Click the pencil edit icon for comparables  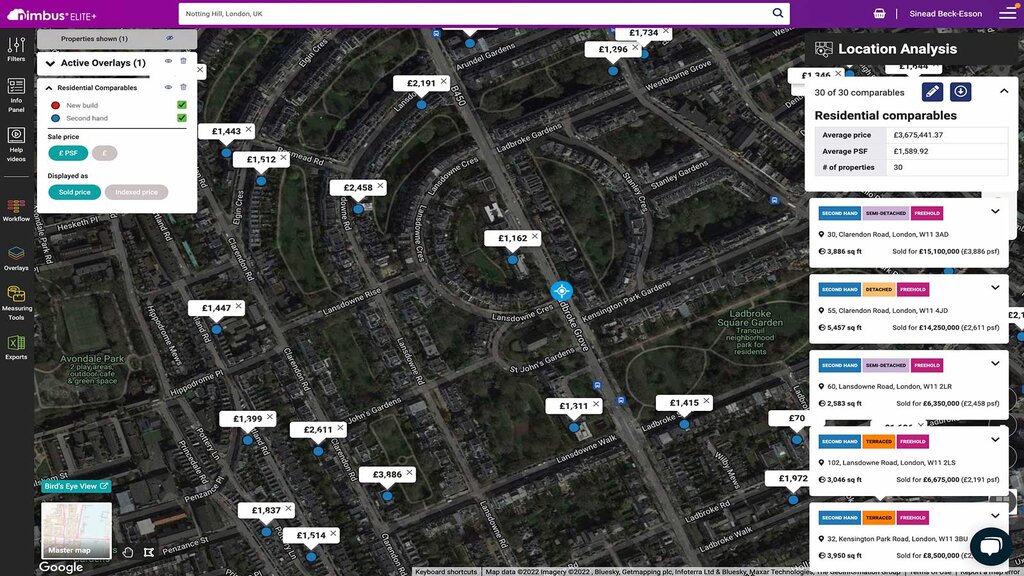(934, 91)
